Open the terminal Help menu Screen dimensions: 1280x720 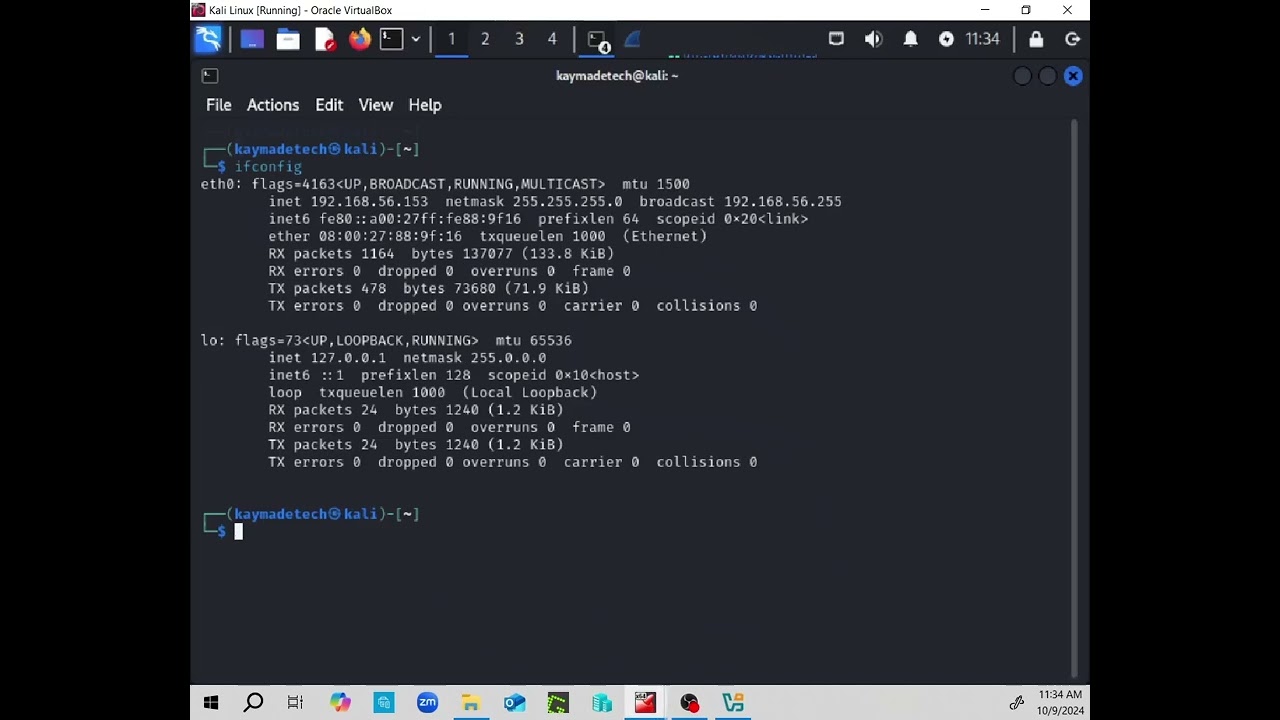tap(425, 105)
